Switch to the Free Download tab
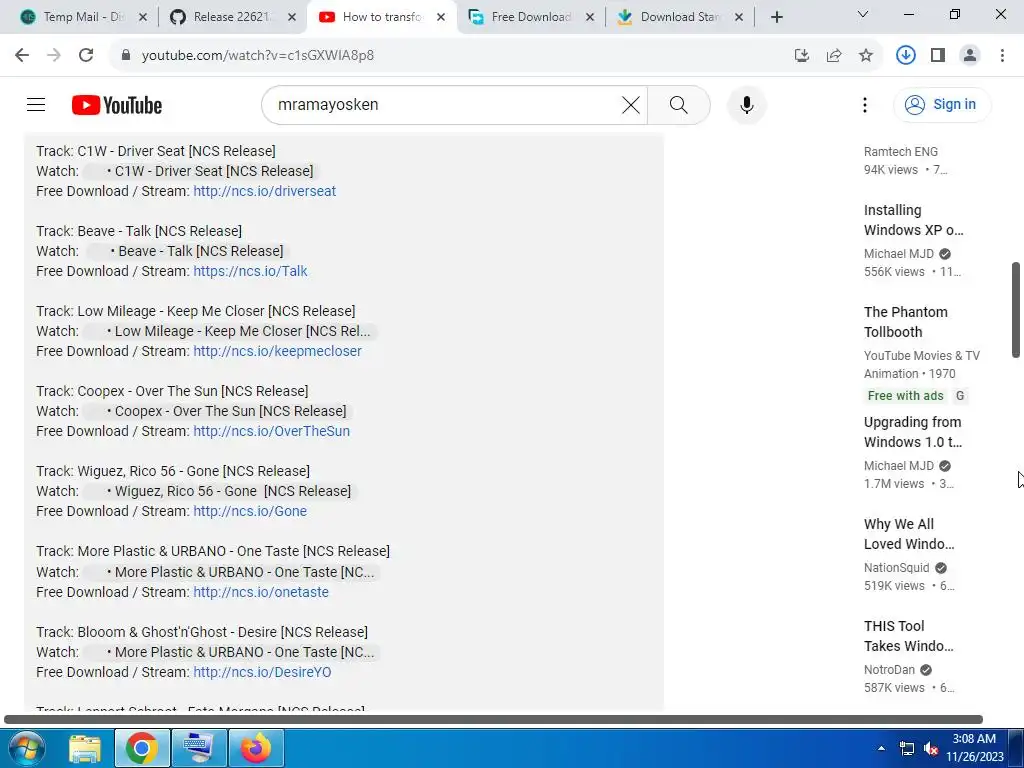This screenshot has height=768, width=1024. coord(530,17)
